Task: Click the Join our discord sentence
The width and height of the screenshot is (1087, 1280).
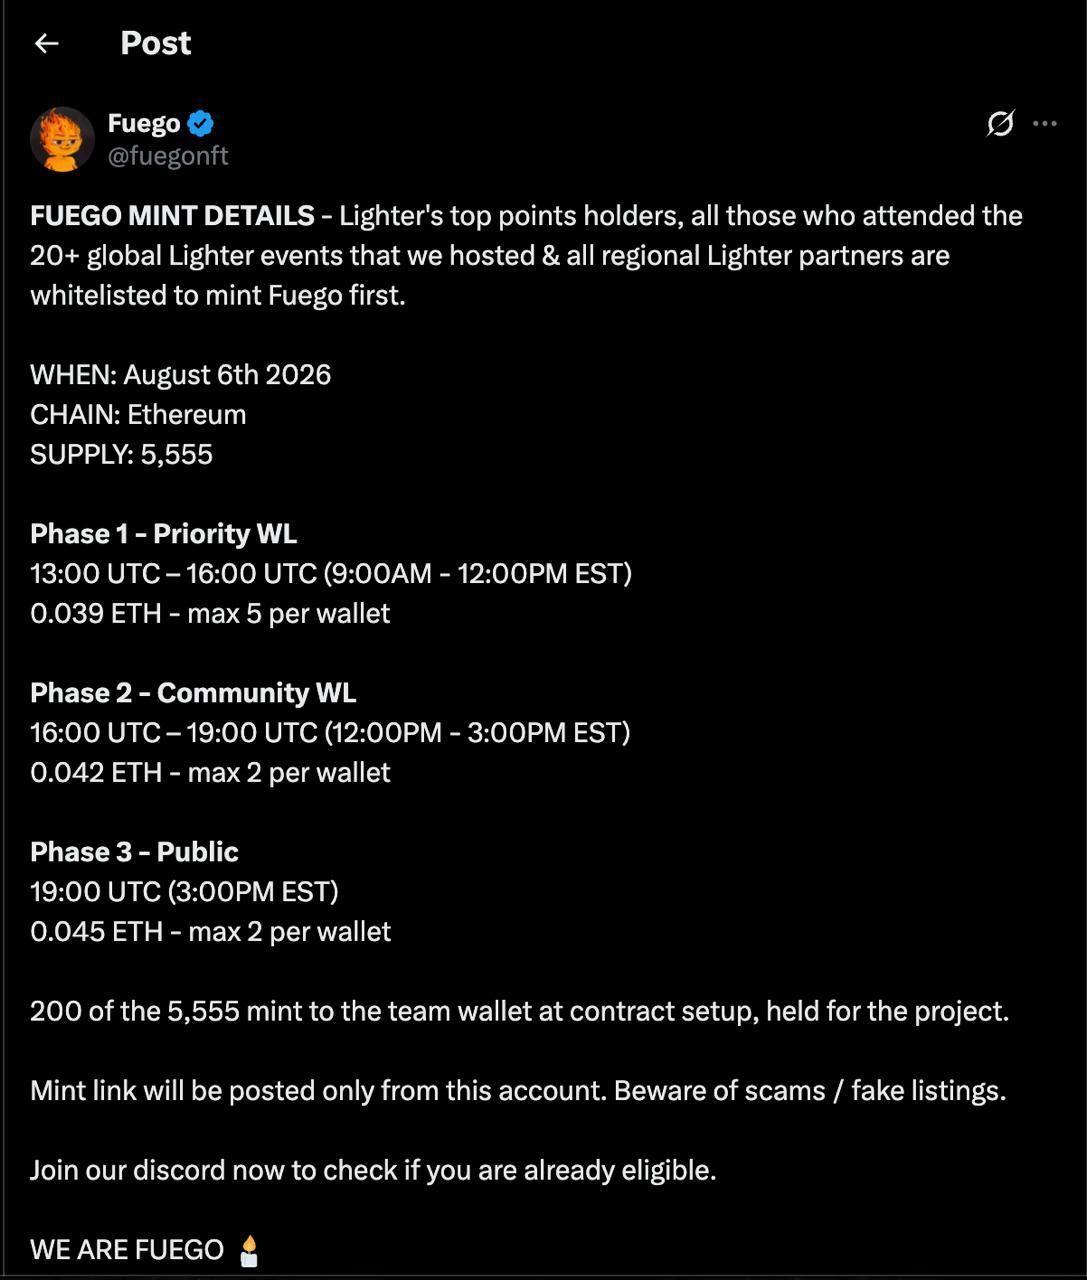Action: point(373,1170)
